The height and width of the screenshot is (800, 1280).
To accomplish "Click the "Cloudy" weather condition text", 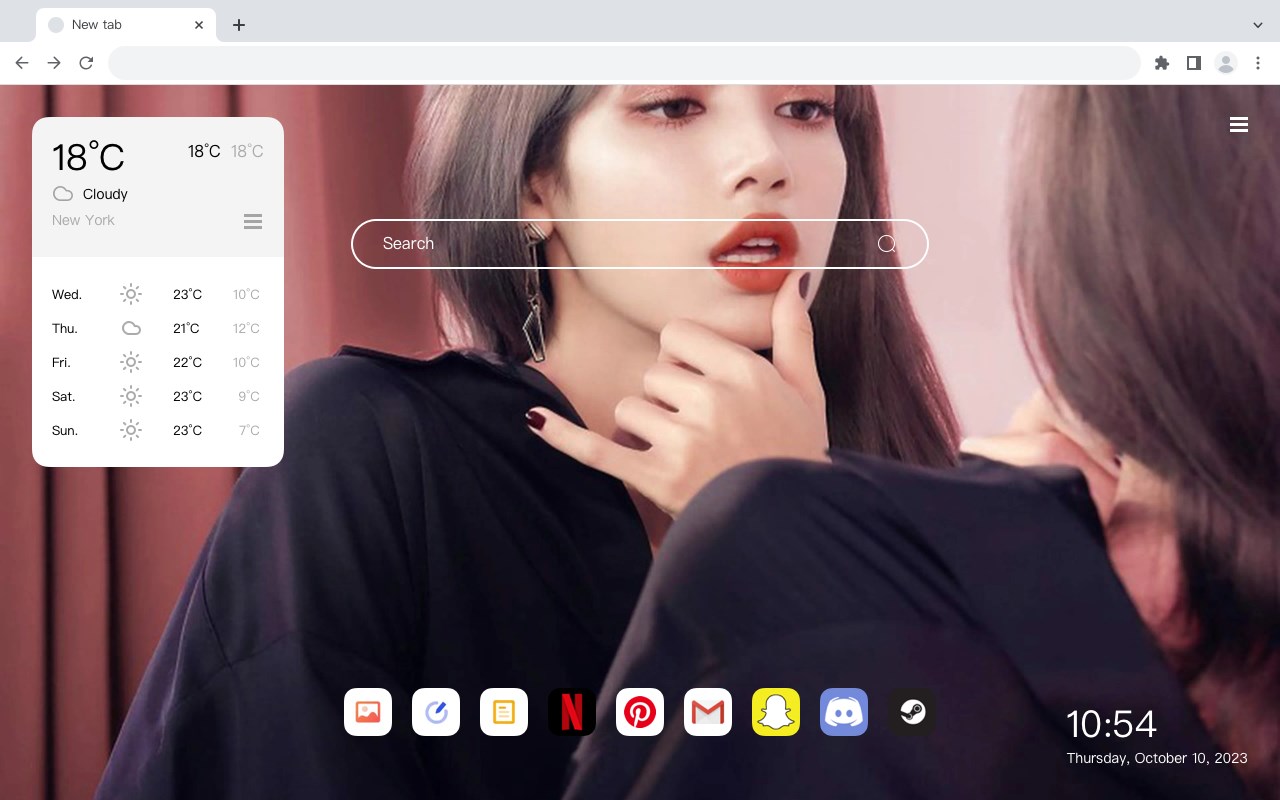I will 105,194.
